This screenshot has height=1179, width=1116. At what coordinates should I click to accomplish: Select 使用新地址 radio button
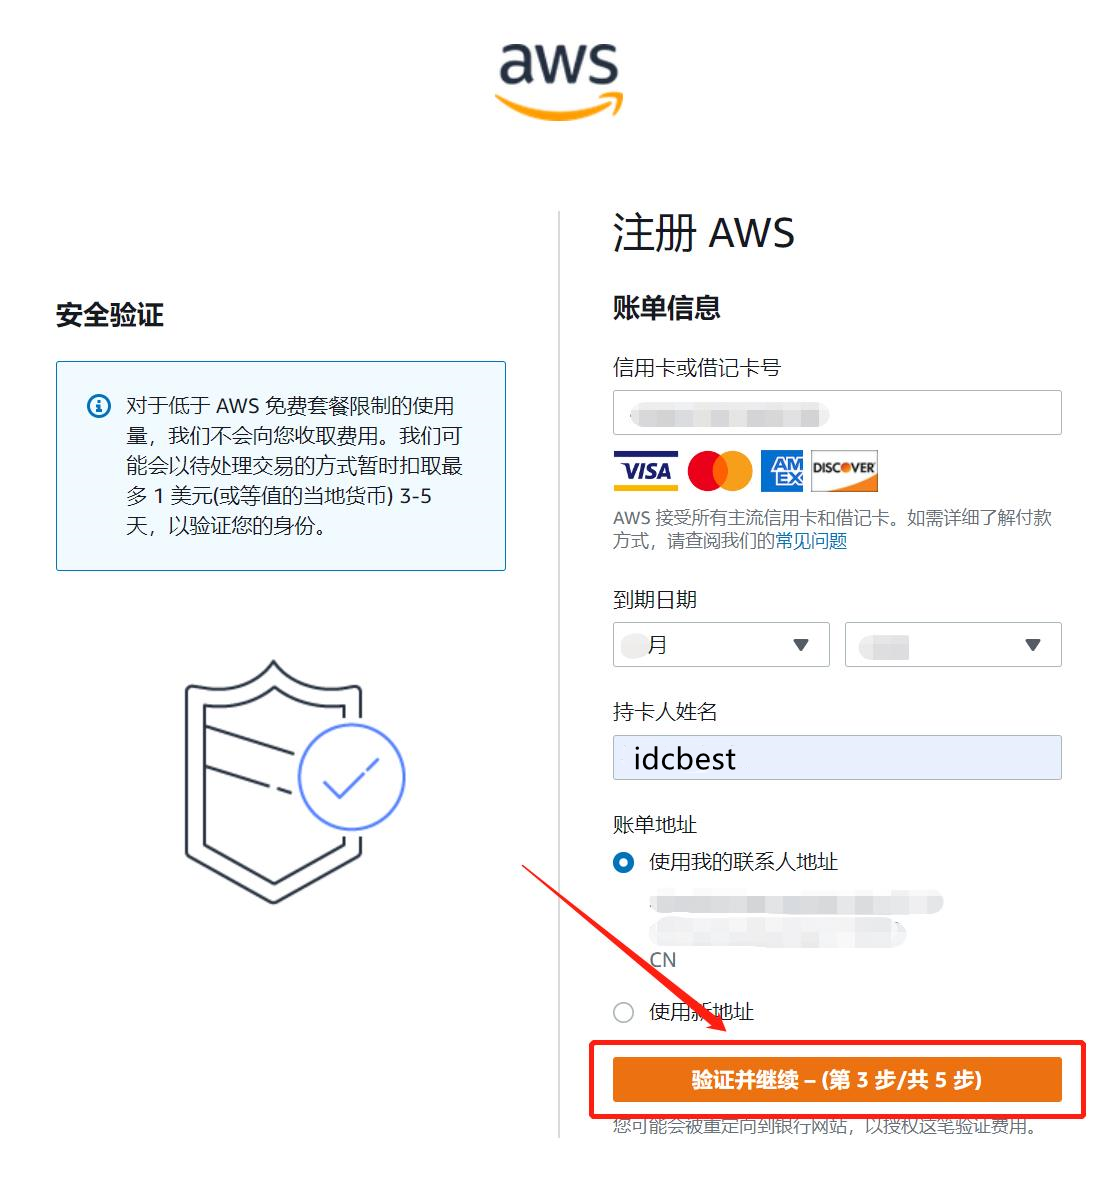point(623,1012)
